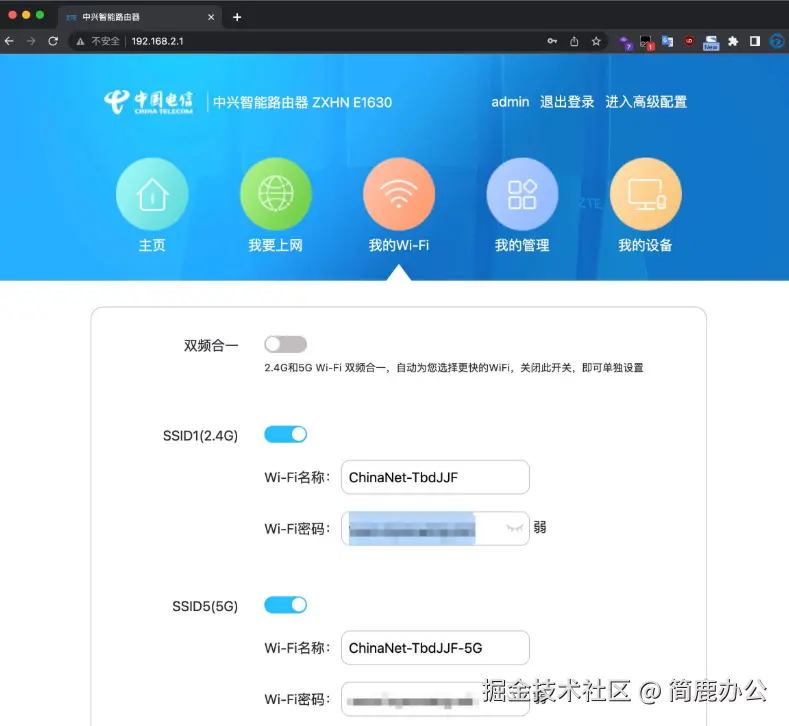Go back with browser back arrow
This screenshot has width=789, height=726.
[x=9, y=41]
